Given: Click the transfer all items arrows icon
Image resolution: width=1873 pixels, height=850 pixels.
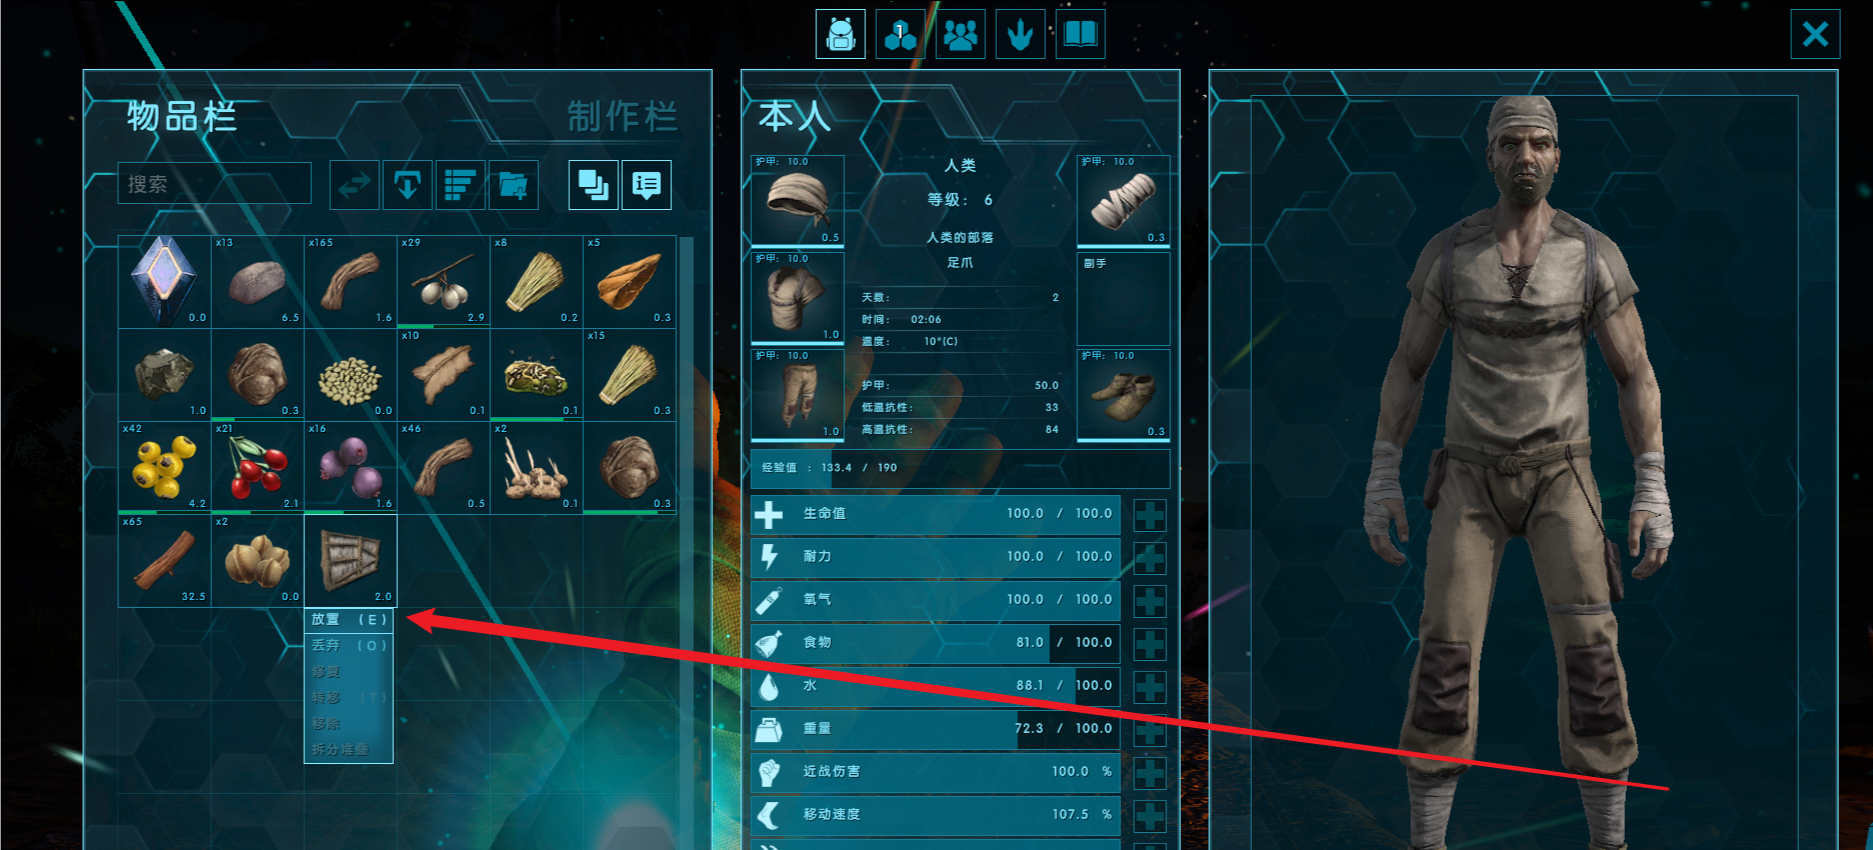Looking at the screenshot, I should (x=355, y=185).
